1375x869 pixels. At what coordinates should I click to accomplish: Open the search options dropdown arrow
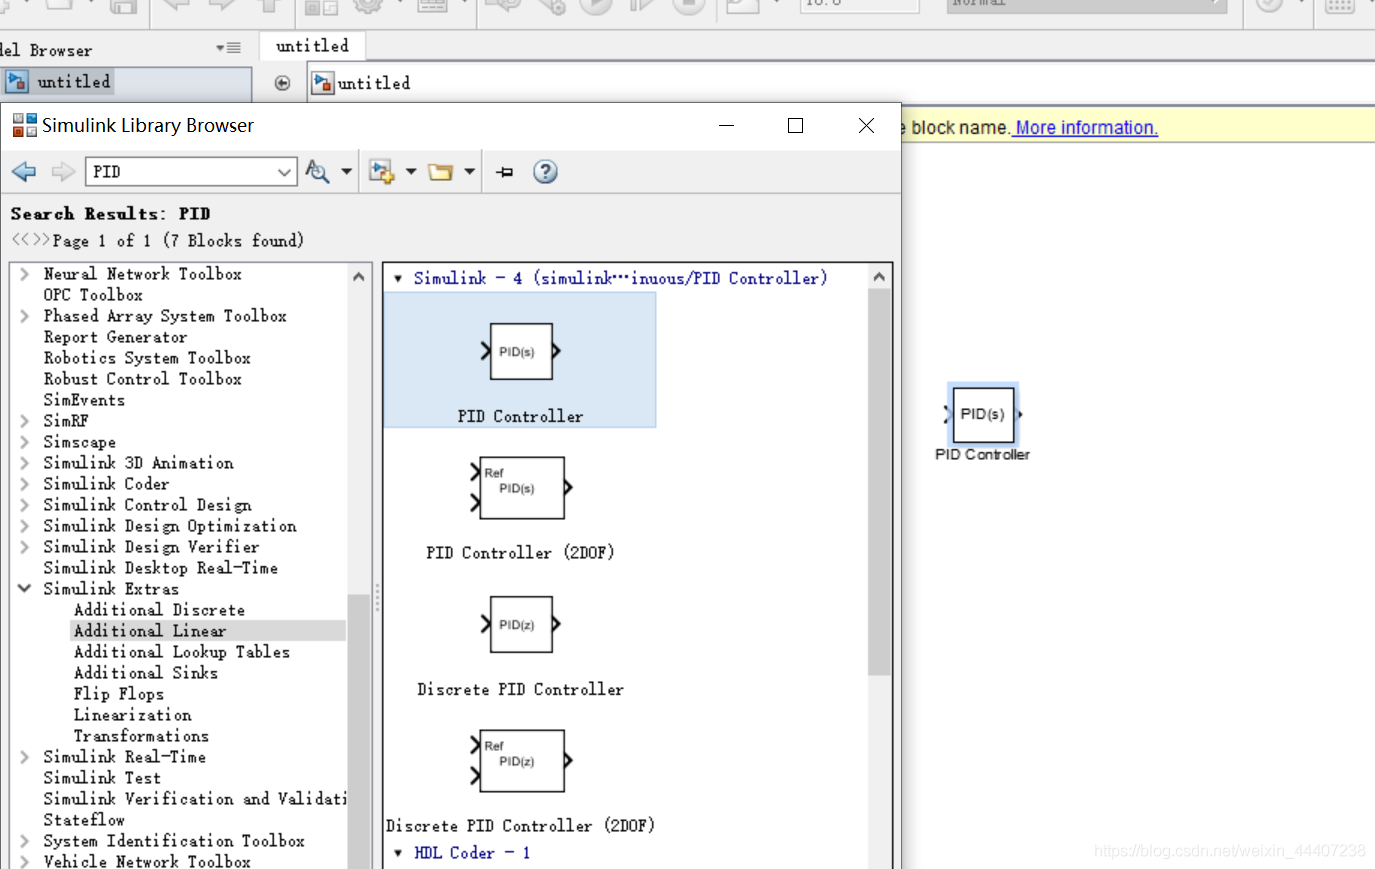tap(346, 172)
